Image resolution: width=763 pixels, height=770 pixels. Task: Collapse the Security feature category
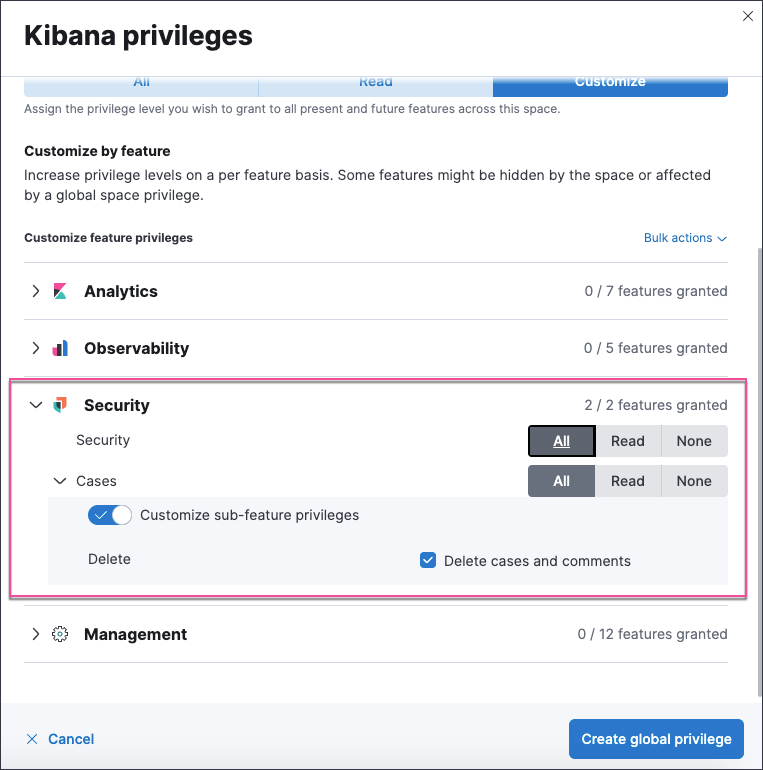pos(36,405)
